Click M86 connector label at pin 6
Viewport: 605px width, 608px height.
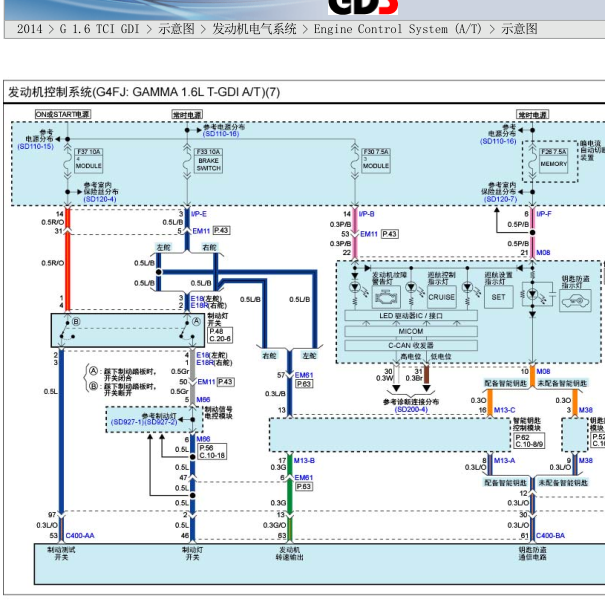(203, 439)
